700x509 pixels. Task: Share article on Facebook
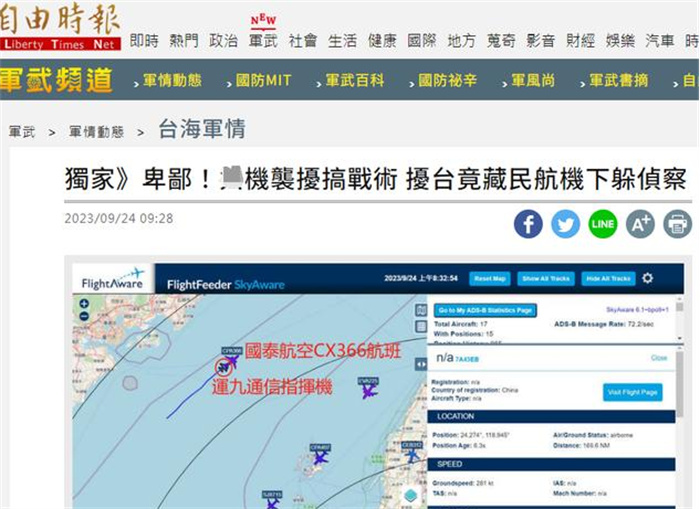point(528,224)
